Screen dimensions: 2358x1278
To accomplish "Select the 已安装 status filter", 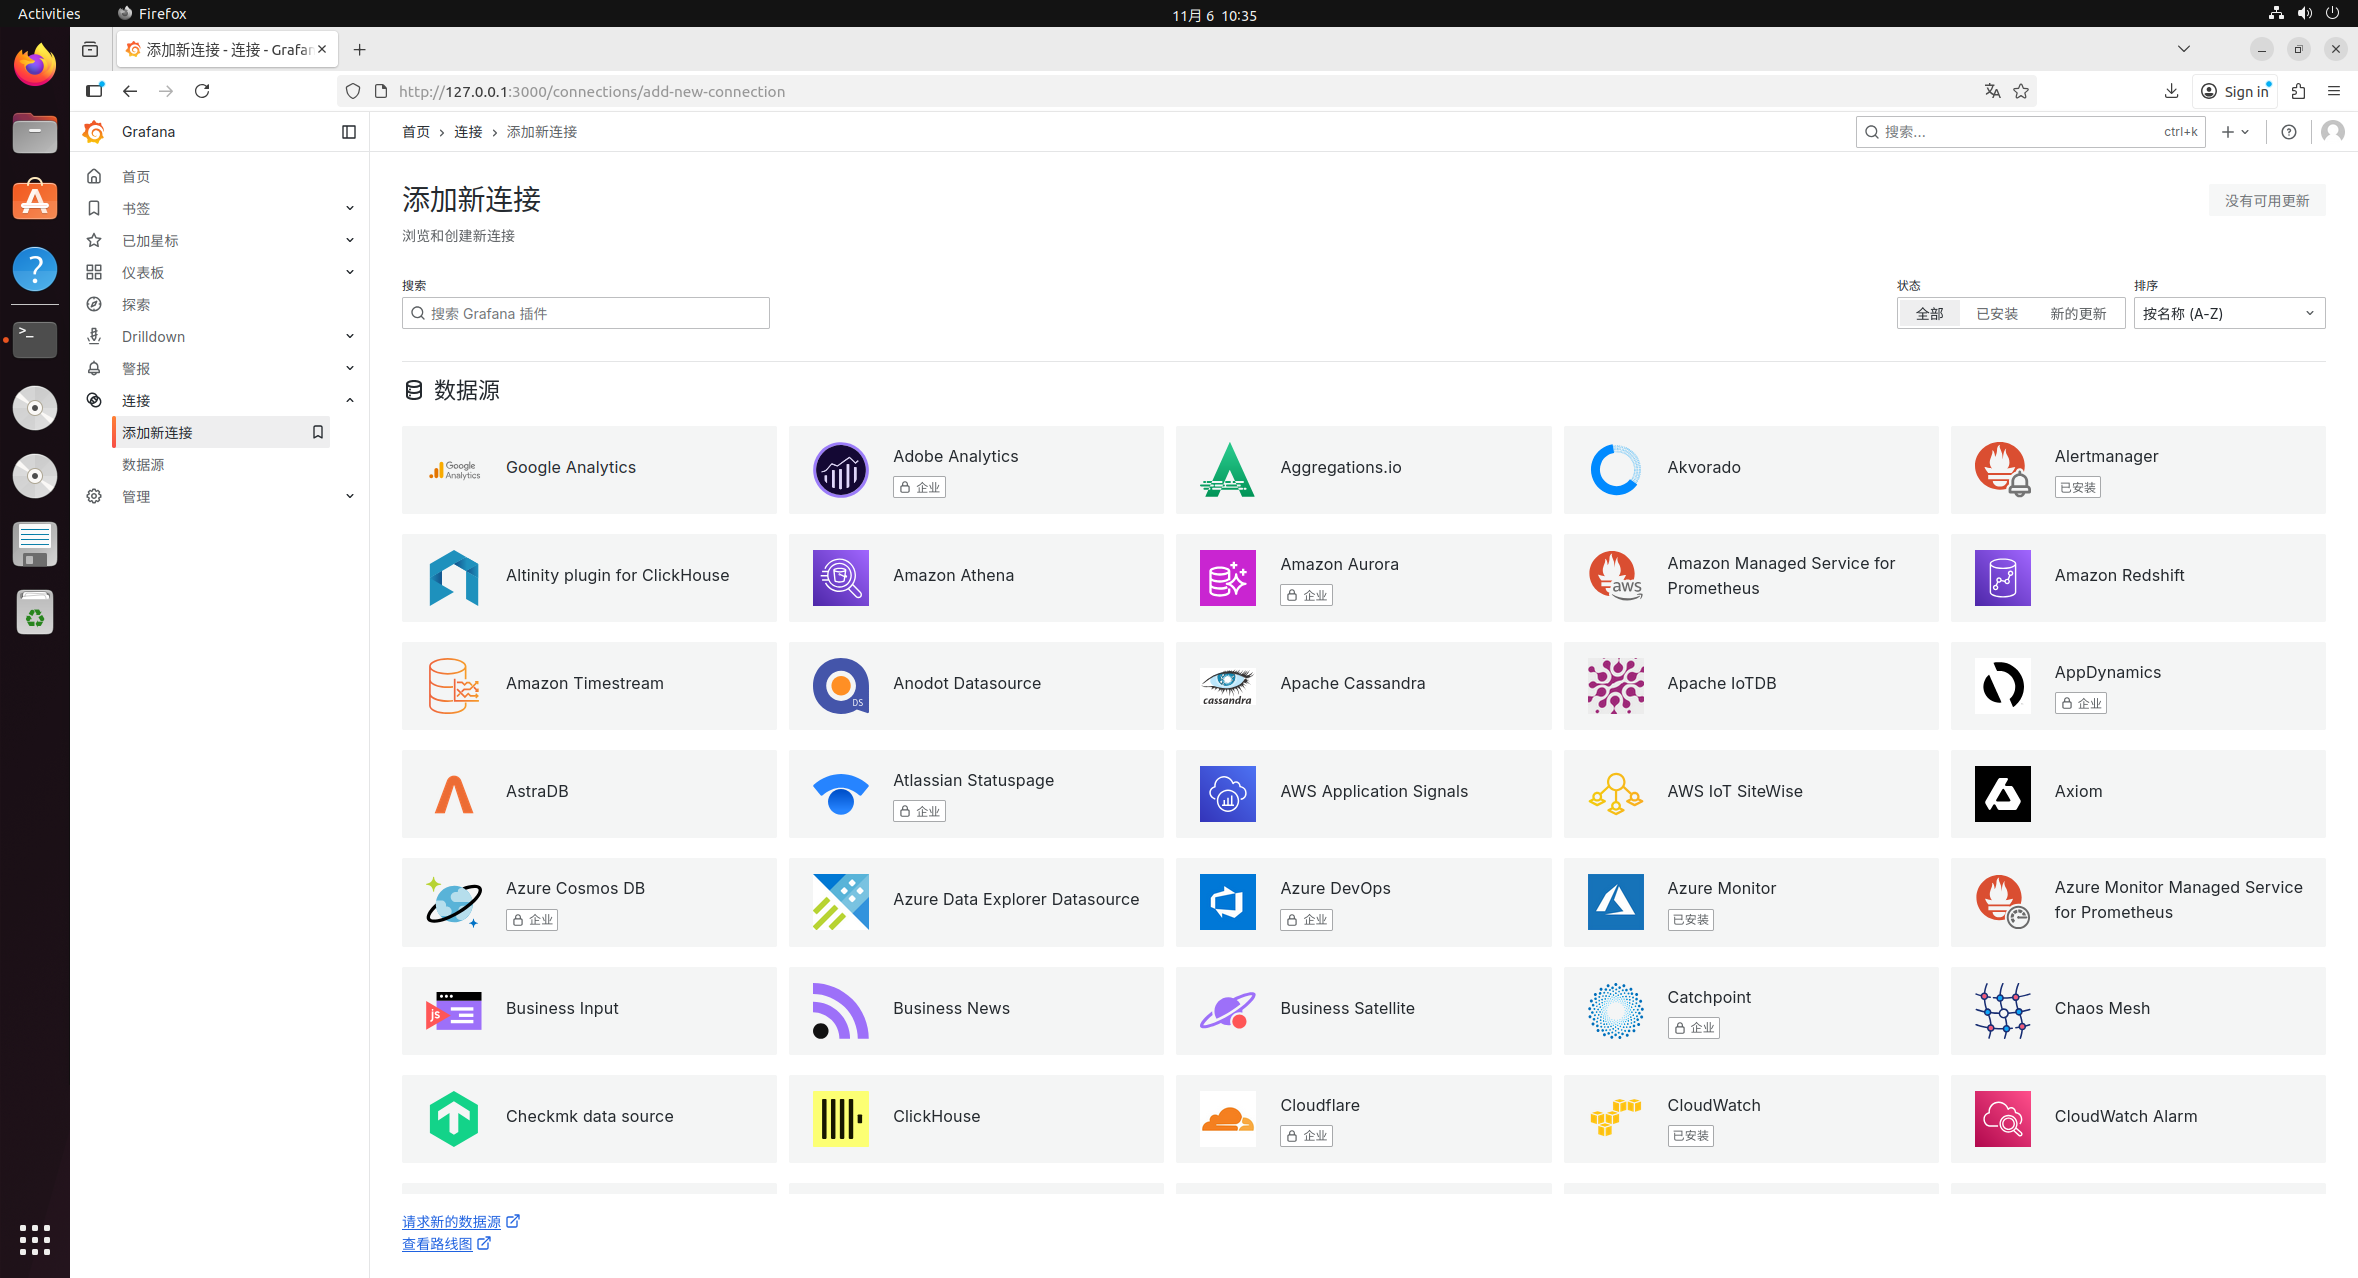I will pos(1997,314).
